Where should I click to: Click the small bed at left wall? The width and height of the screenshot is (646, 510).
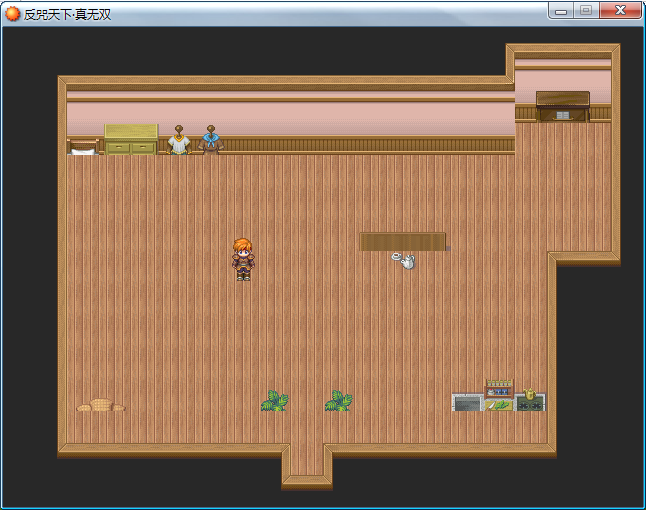(x=84, y=147)
